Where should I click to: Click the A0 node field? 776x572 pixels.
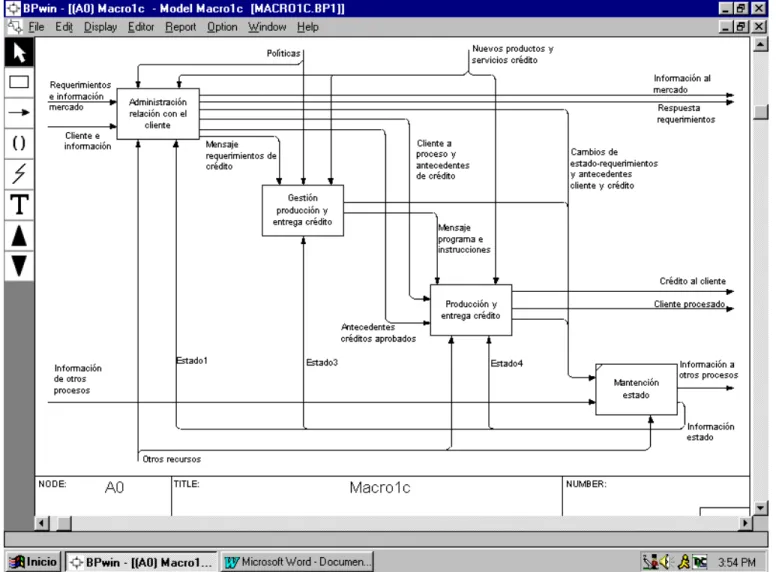[x=114, y=488]
